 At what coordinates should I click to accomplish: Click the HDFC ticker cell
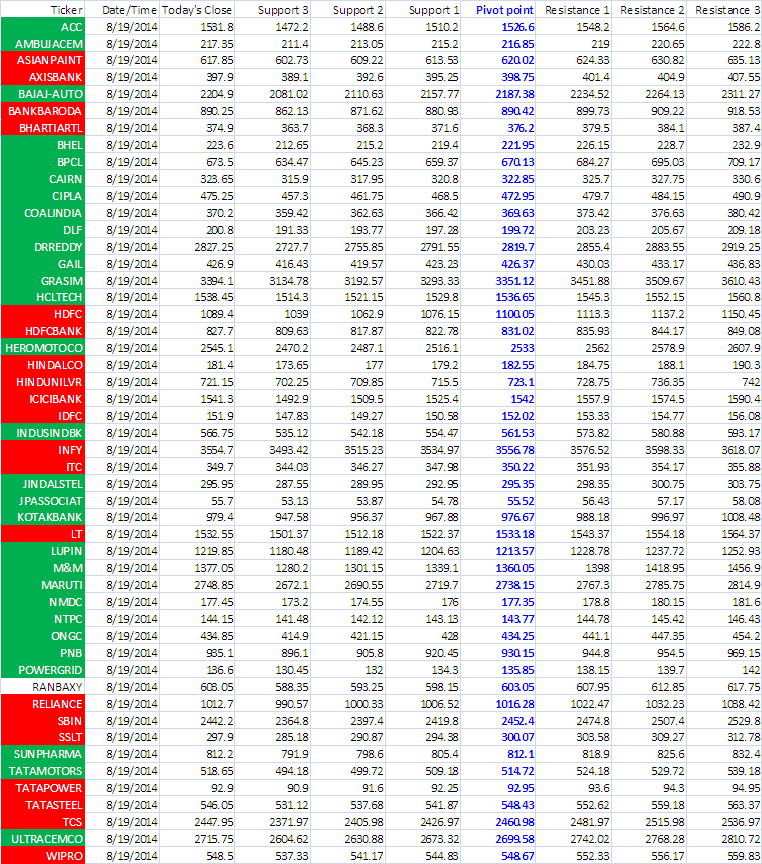click(43, 315)
